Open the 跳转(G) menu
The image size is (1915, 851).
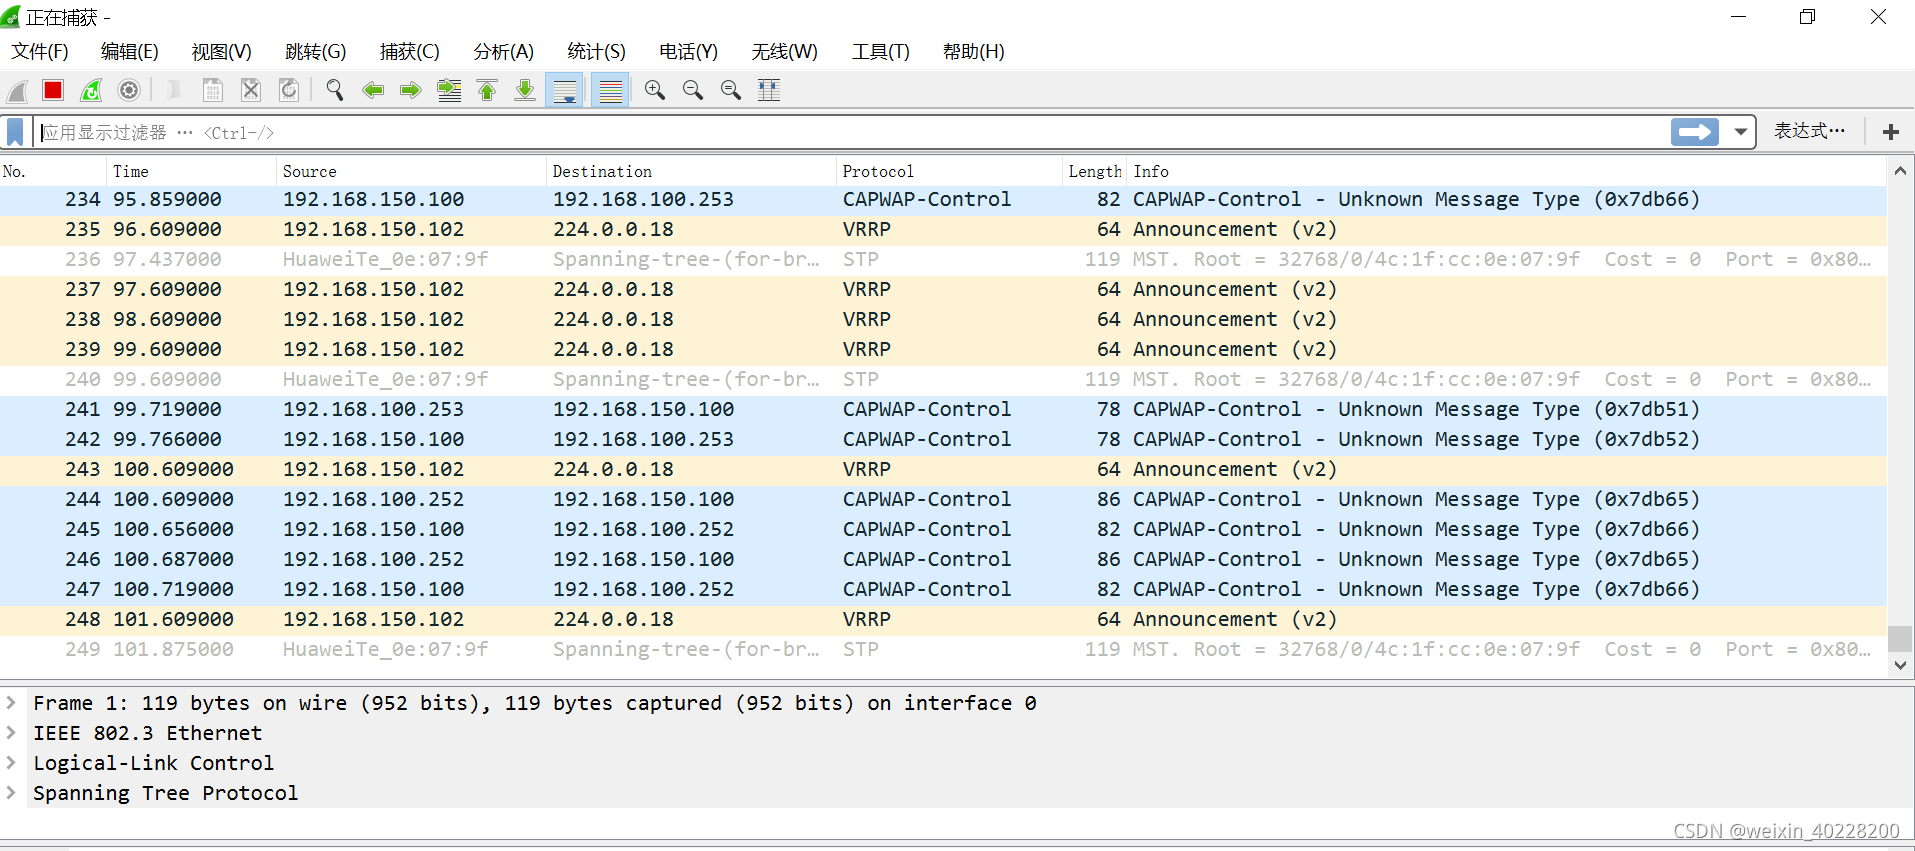pyautogui.click(x=316, y=52)
